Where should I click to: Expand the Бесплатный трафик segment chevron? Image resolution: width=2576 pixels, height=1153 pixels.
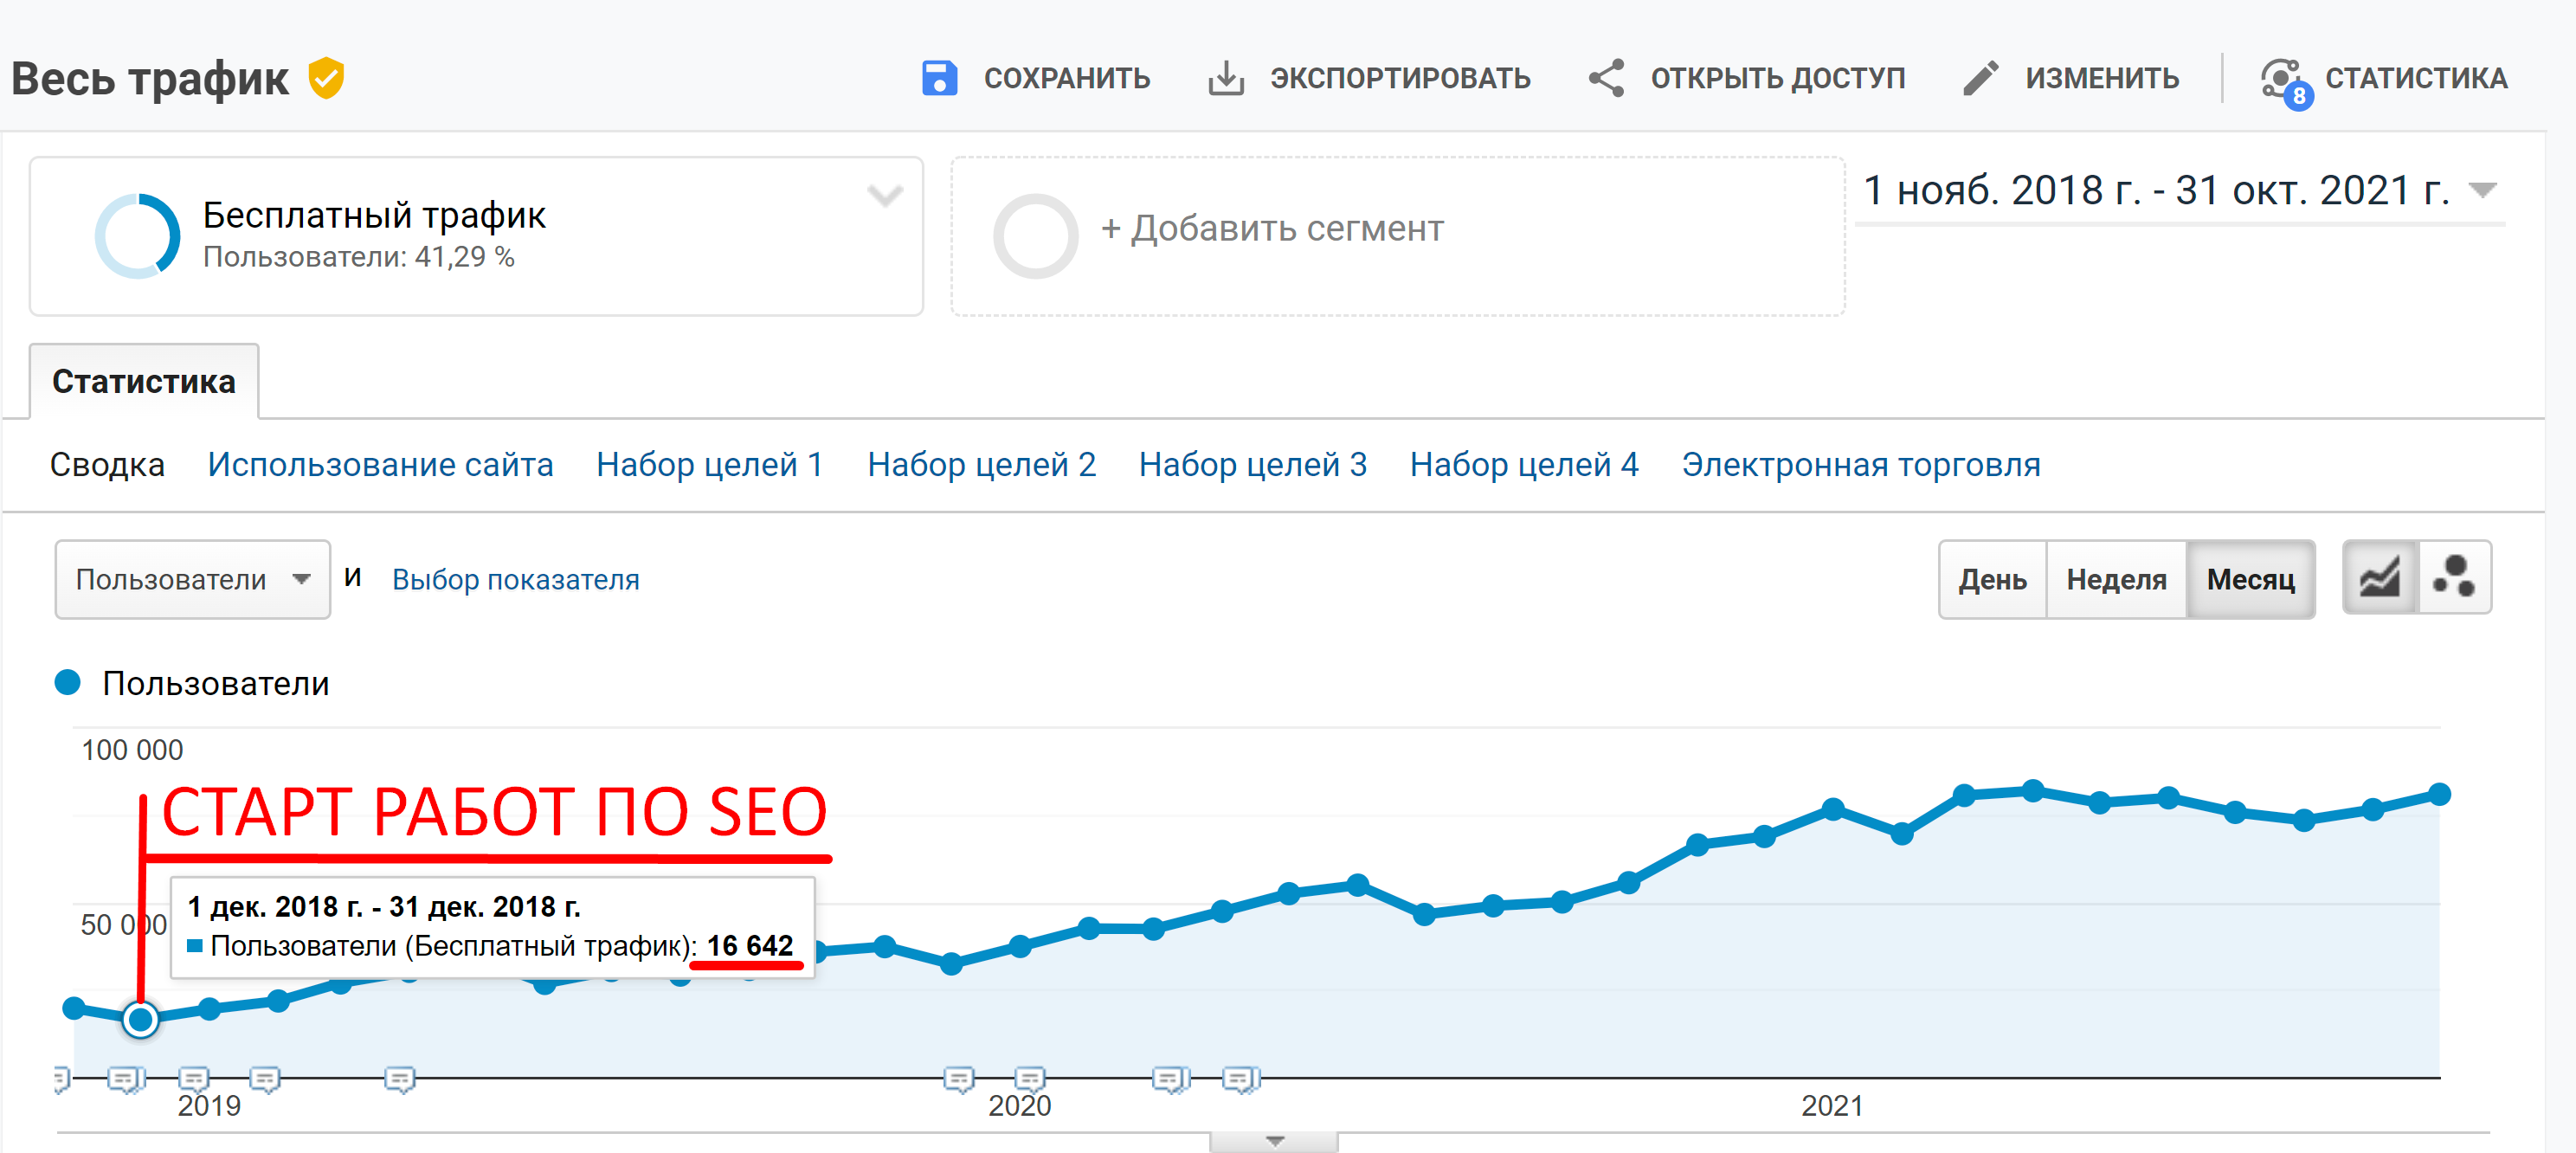tap(884, 195)
